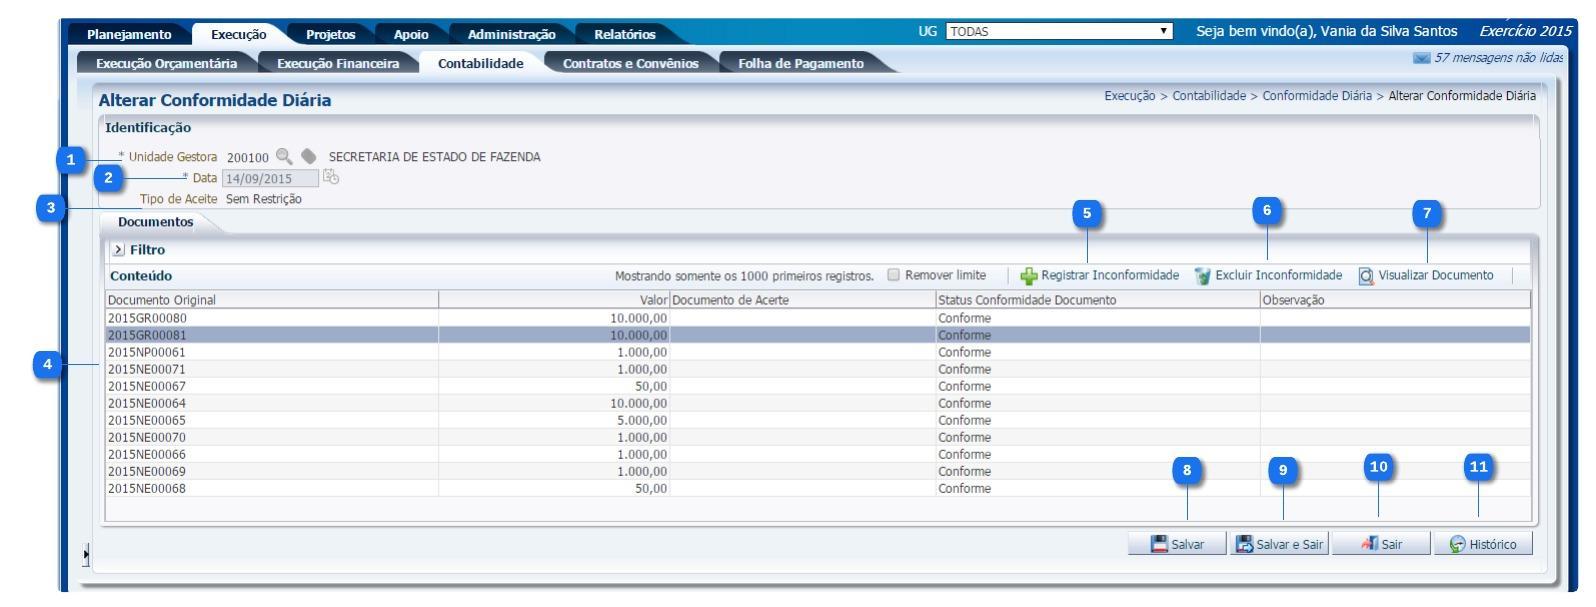The height and width of the screenshot is (607, 1596).
Task: Click the Visualizar Documento magnifier icon
Action: coord(1366,276)
